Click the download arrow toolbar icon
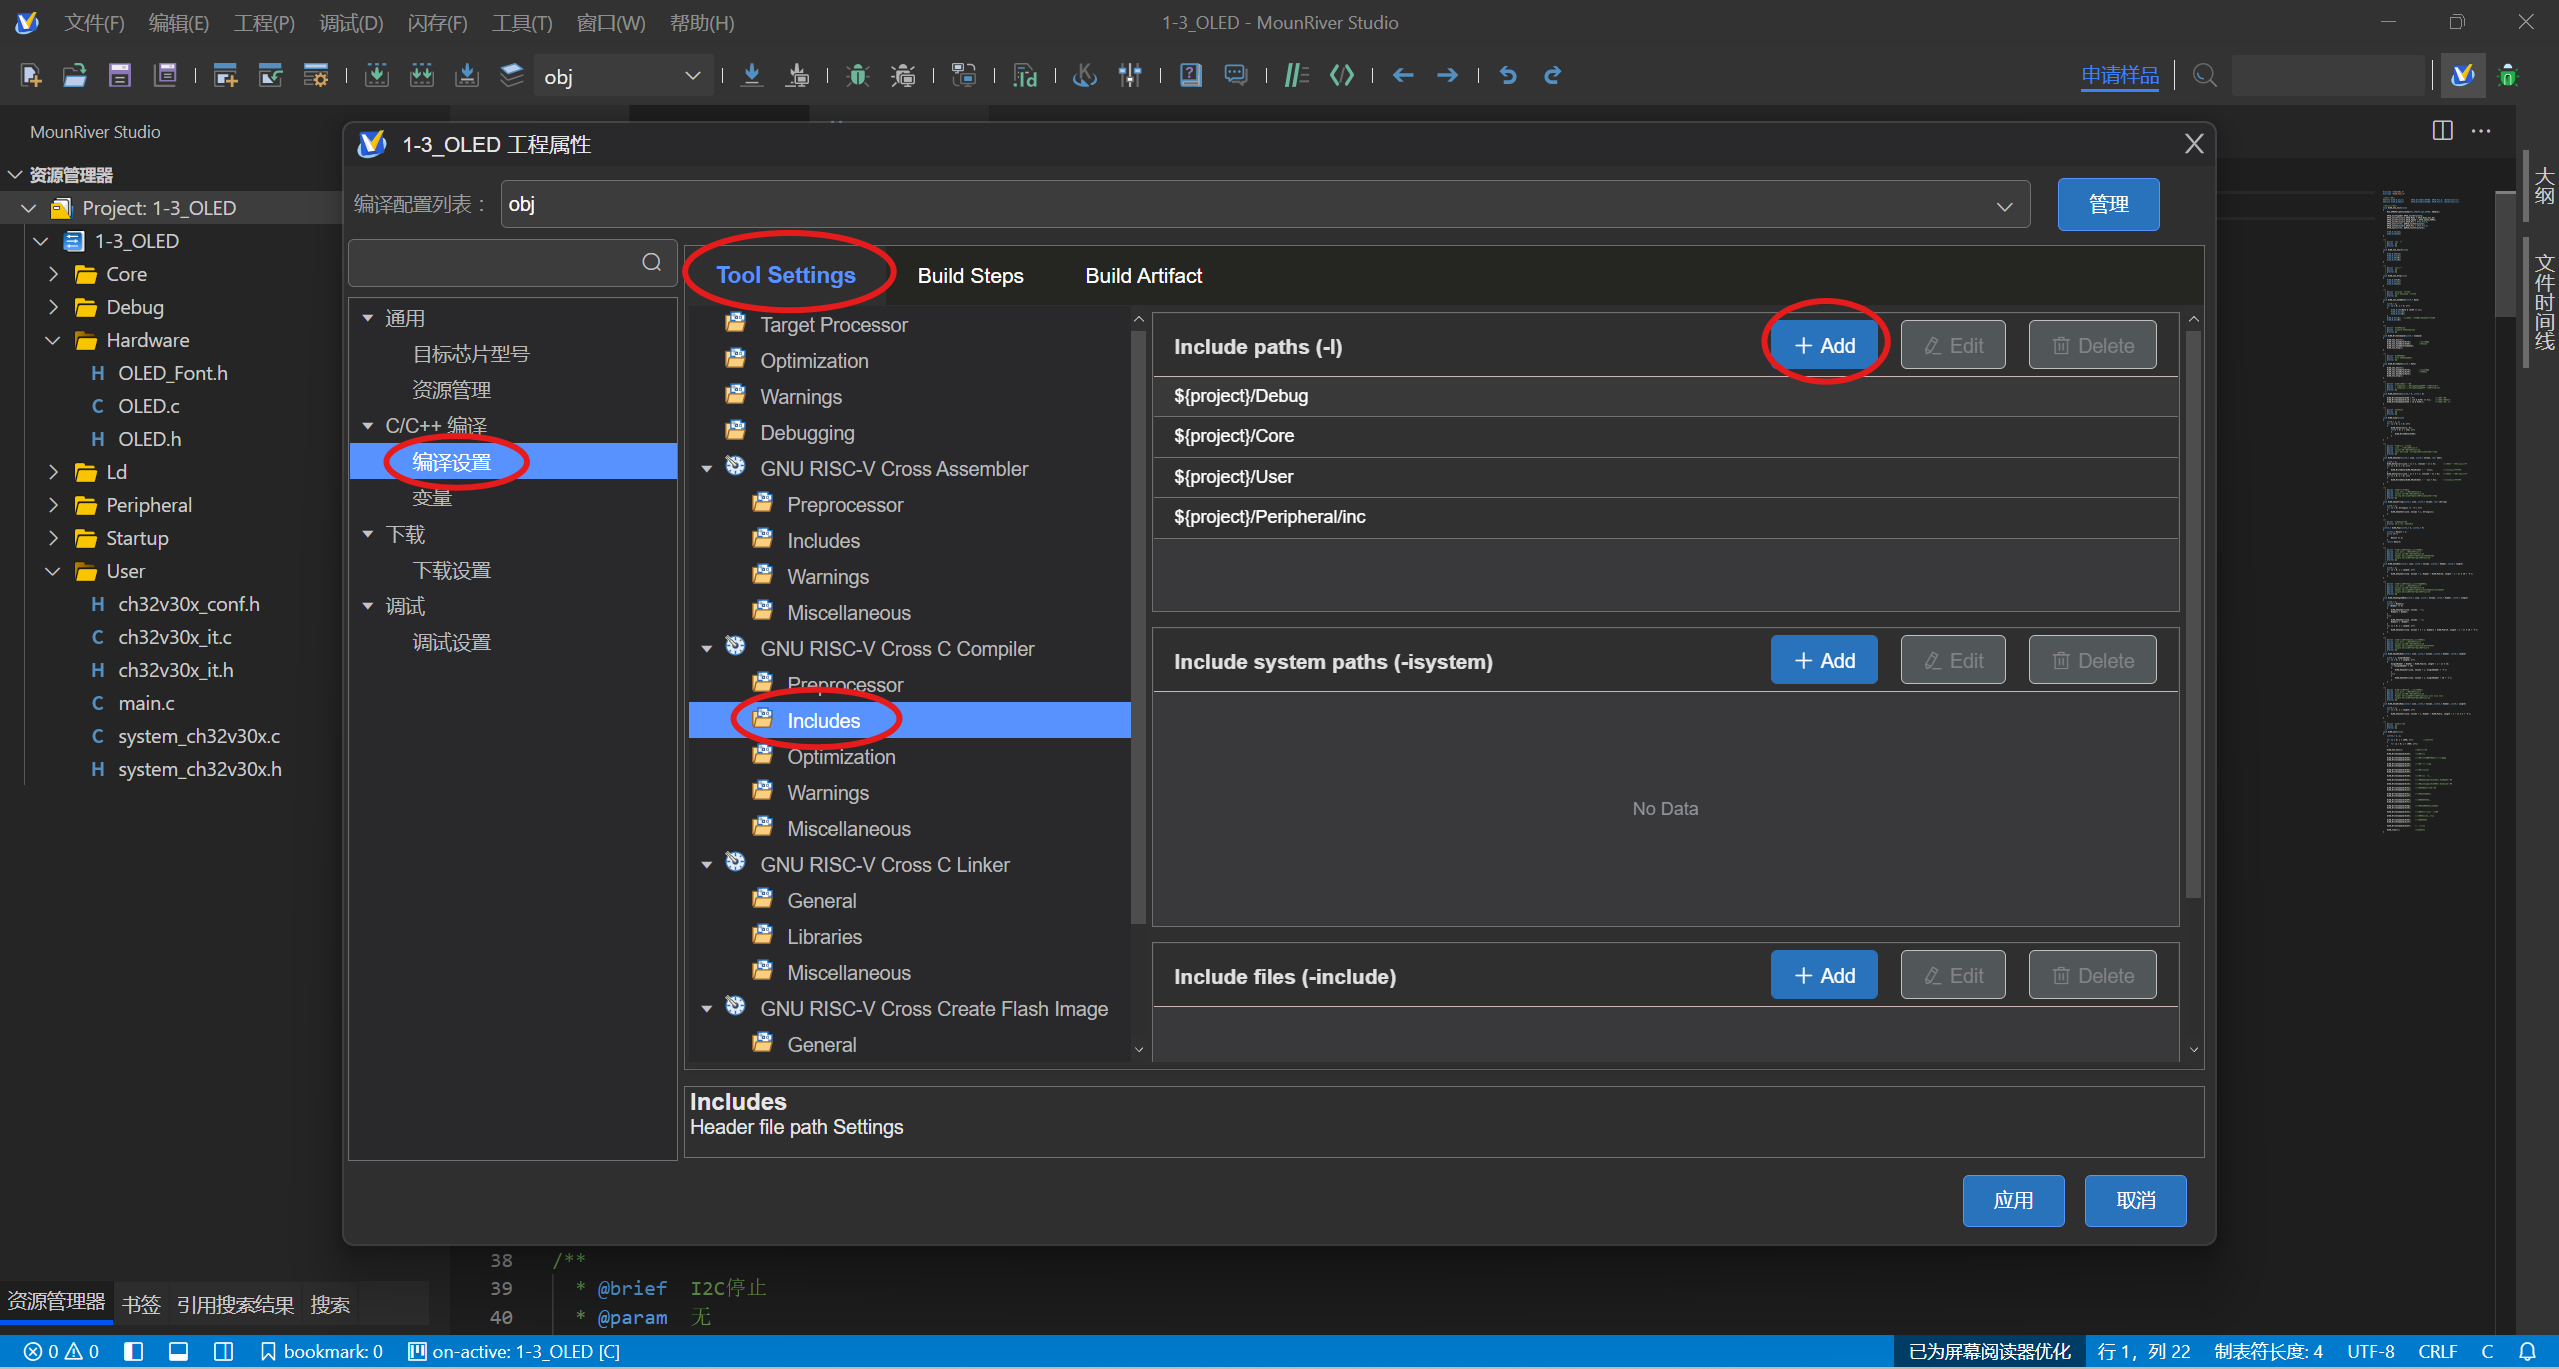This screenshot has height=1369, width=2559. 752,75
